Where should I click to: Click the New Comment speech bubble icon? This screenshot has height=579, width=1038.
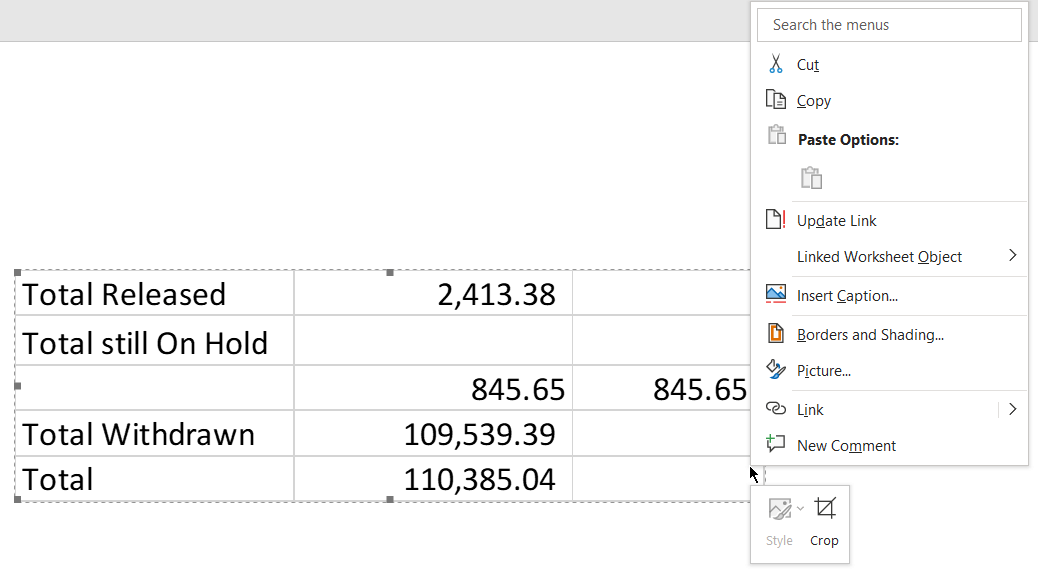tap(775, 443)
